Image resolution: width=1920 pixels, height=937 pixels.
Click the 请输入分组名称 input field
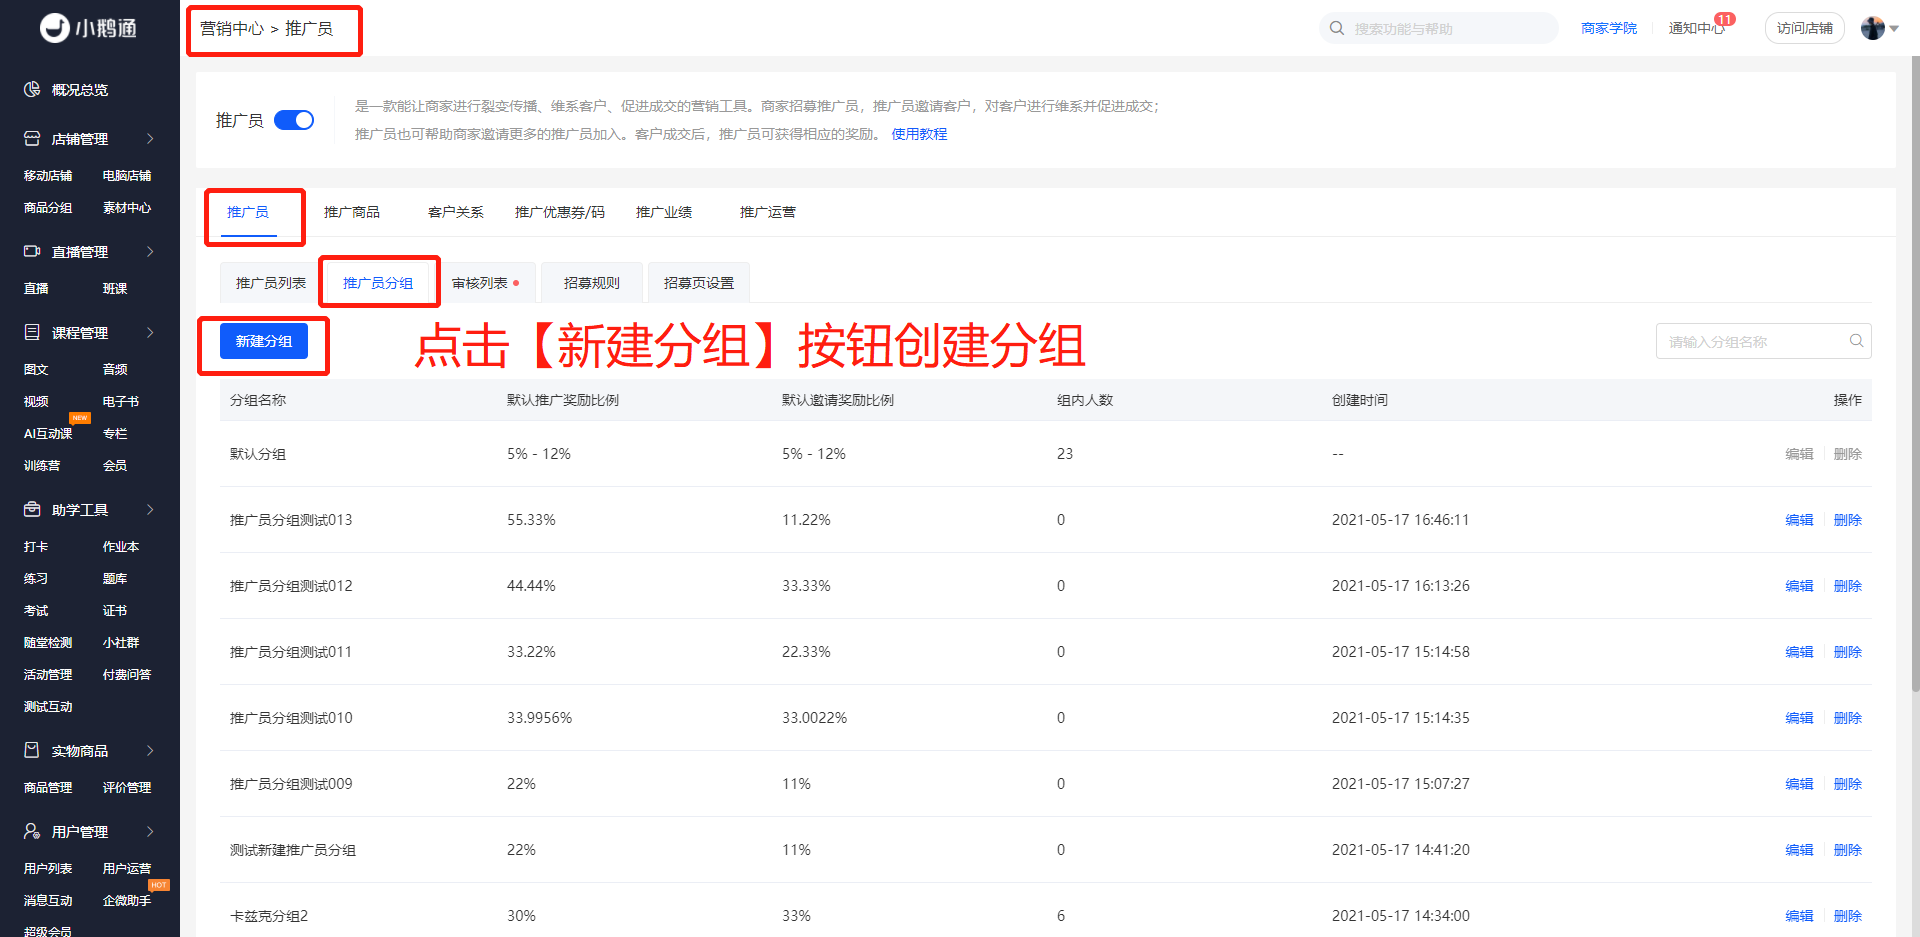click(x=1763, y=341)
